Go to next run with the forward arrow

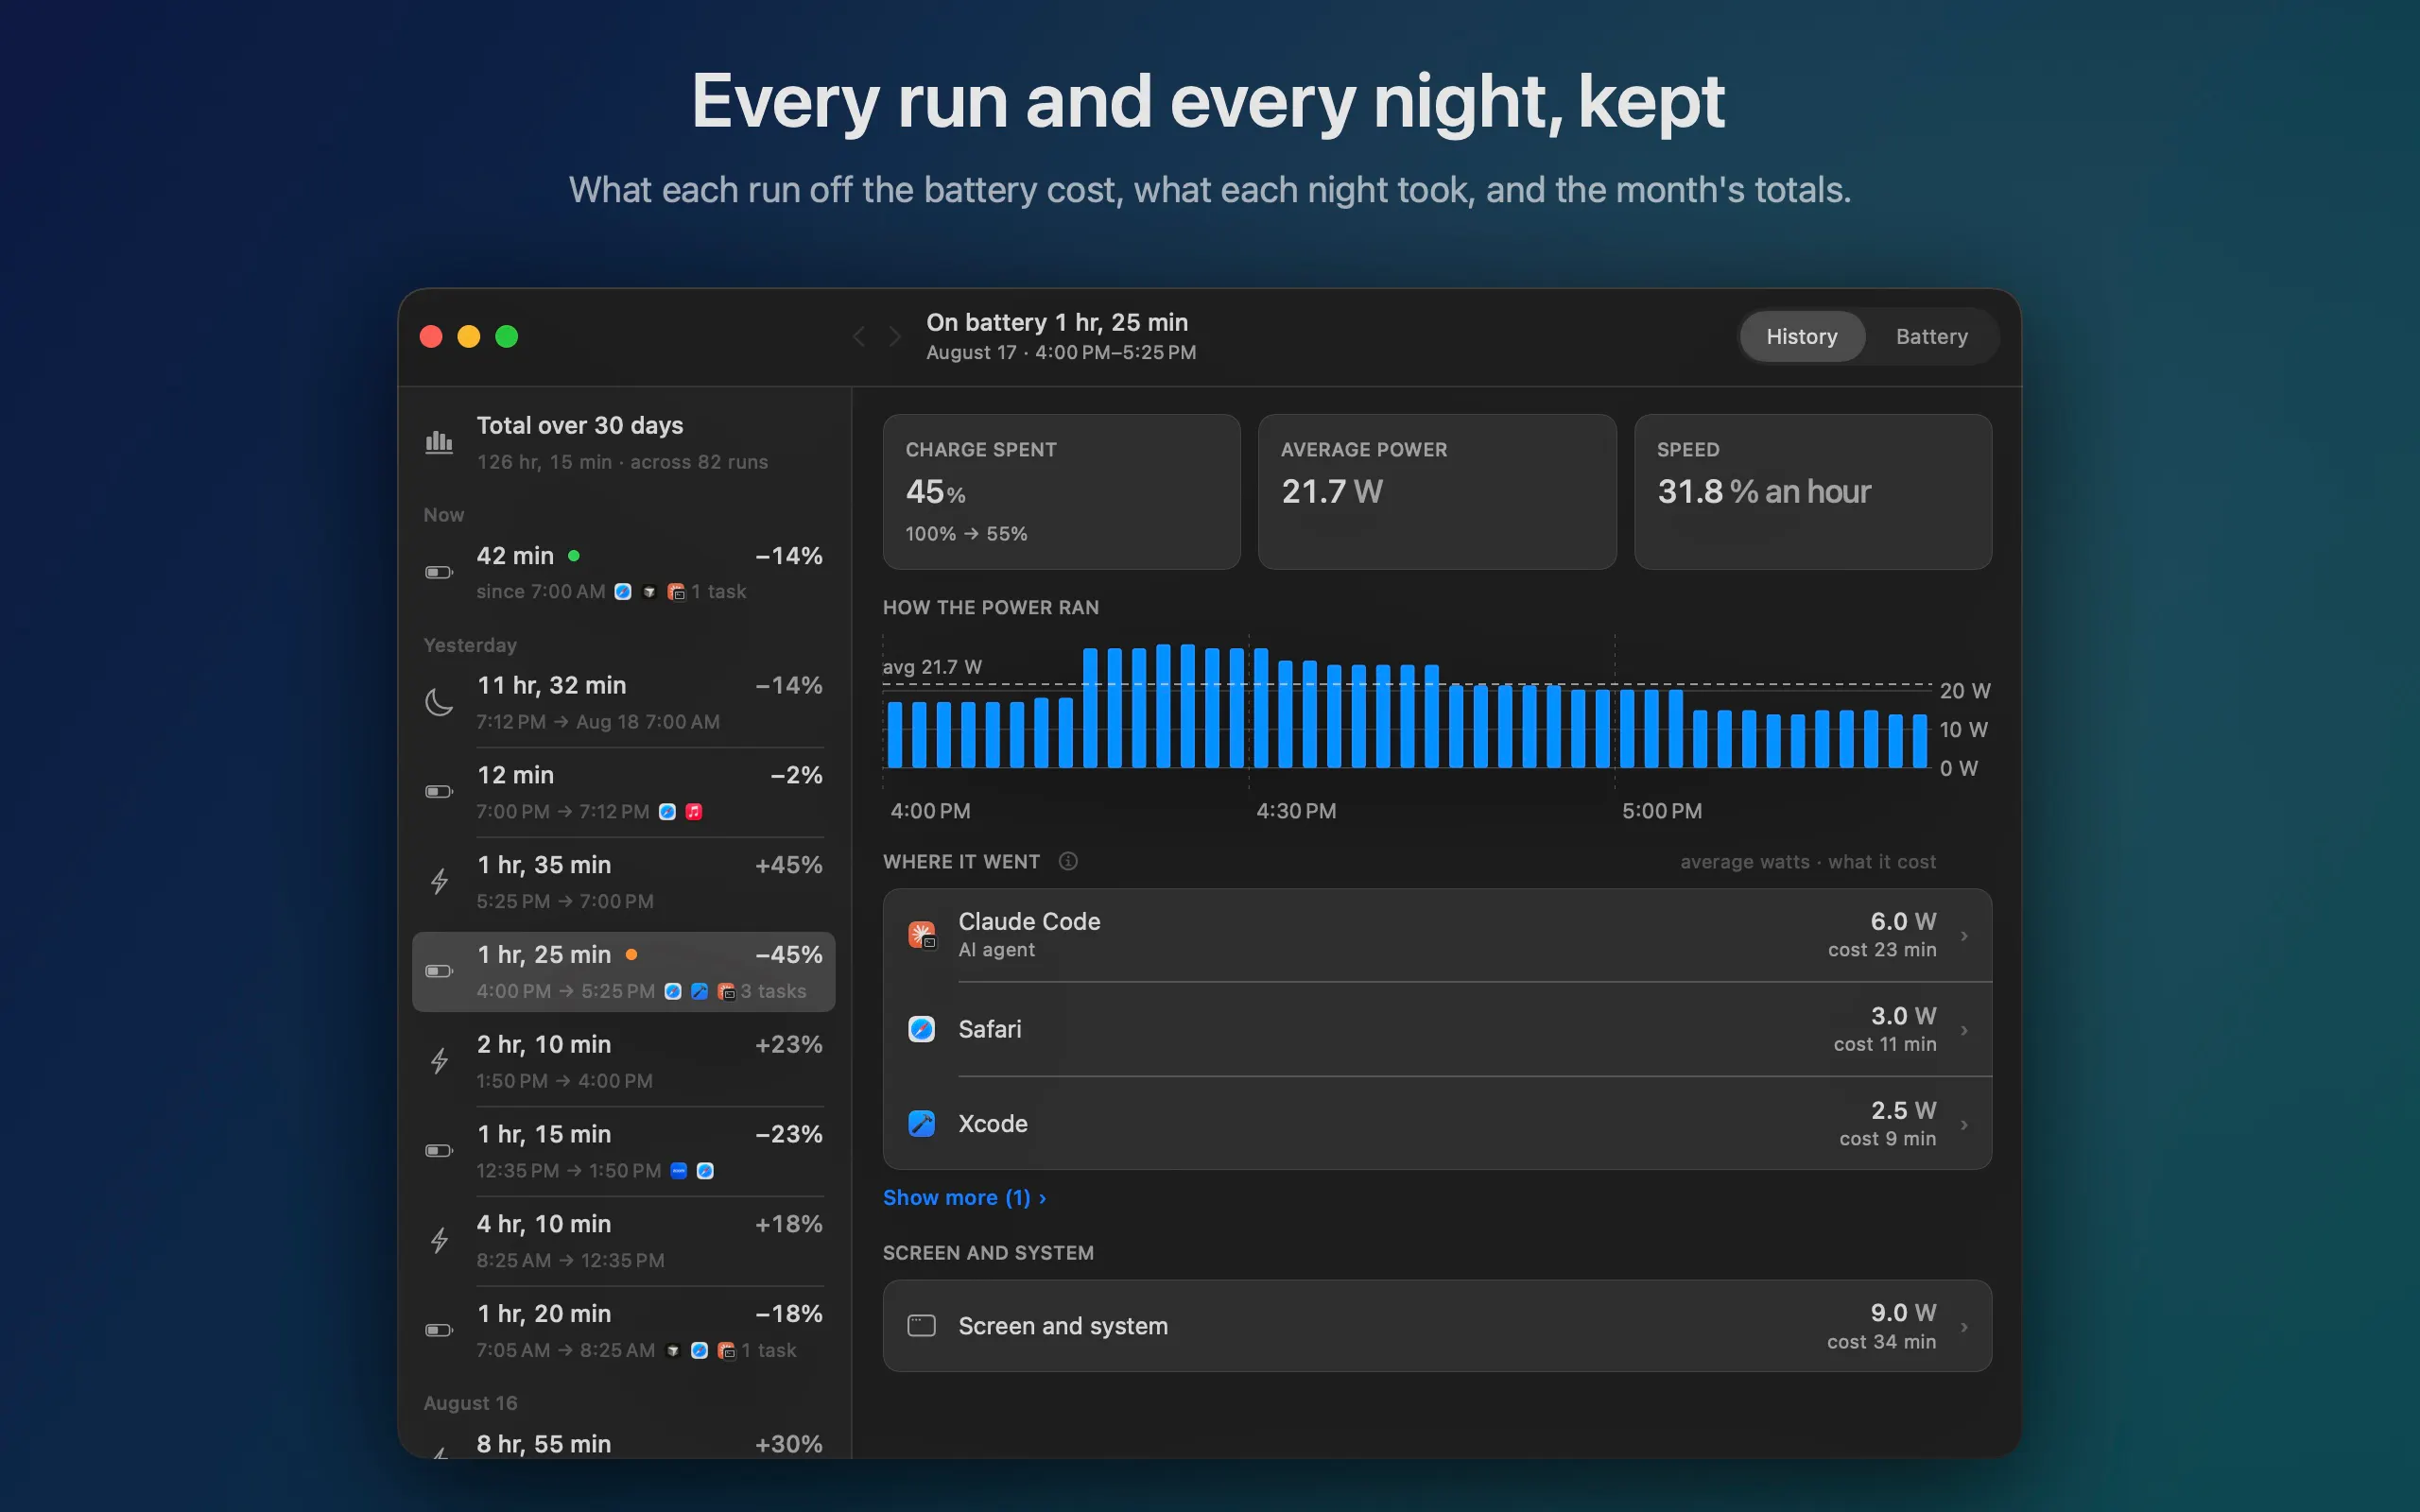(x=896, y=337)
